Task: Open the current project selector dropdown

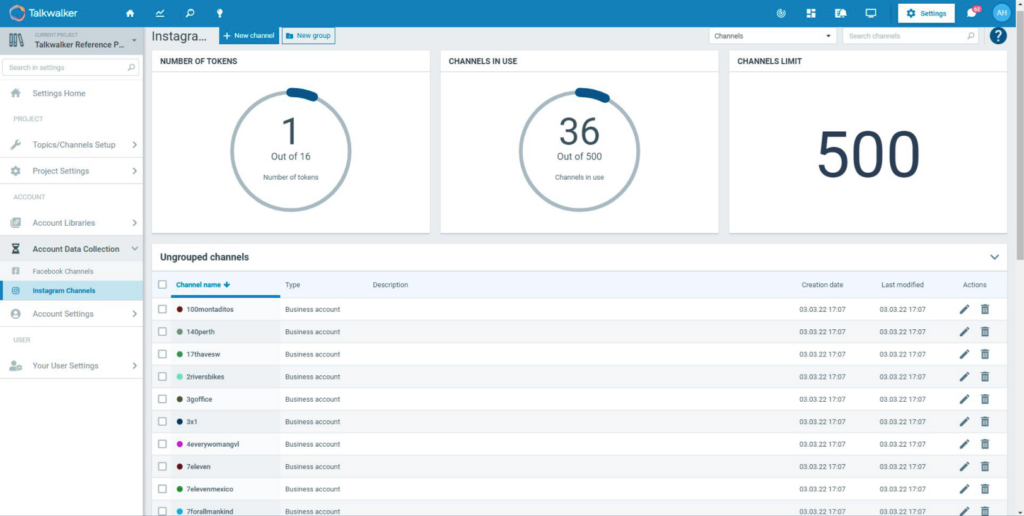Action: pos(71,40)
